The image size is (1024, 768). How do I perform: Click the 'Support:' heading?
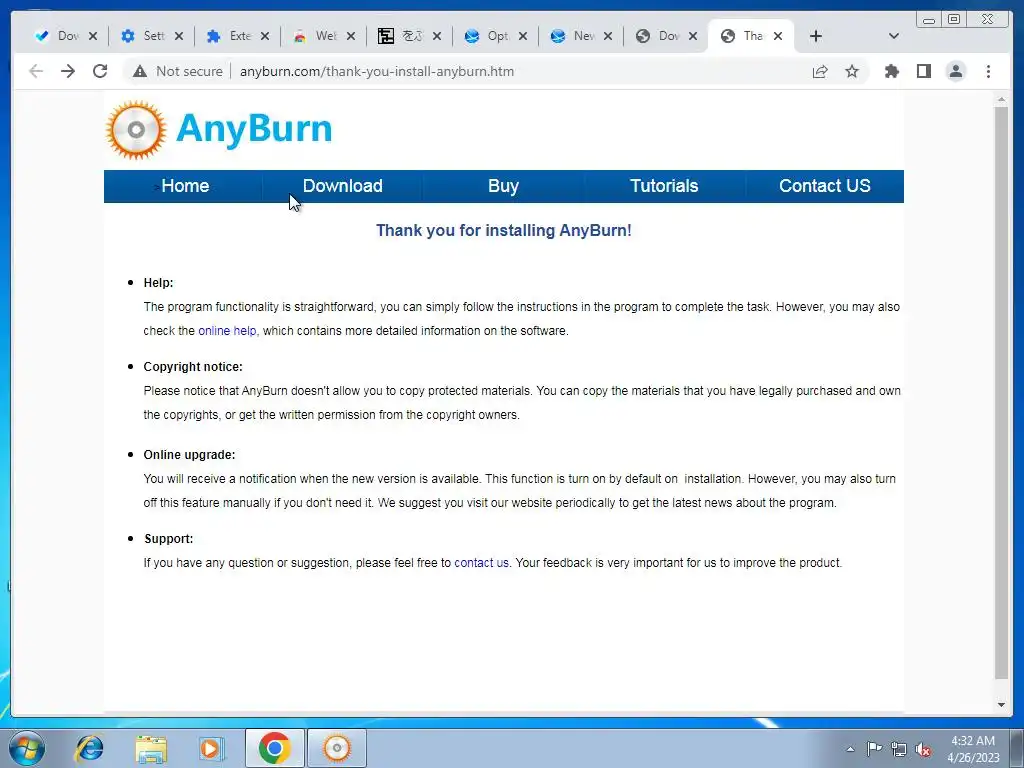point(168,539)
